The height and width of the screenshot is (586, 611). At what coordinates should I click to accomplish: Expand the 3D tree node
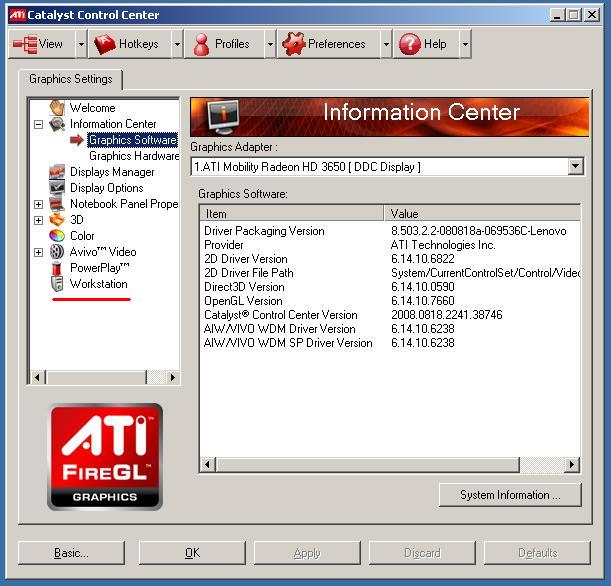(38, 220)
